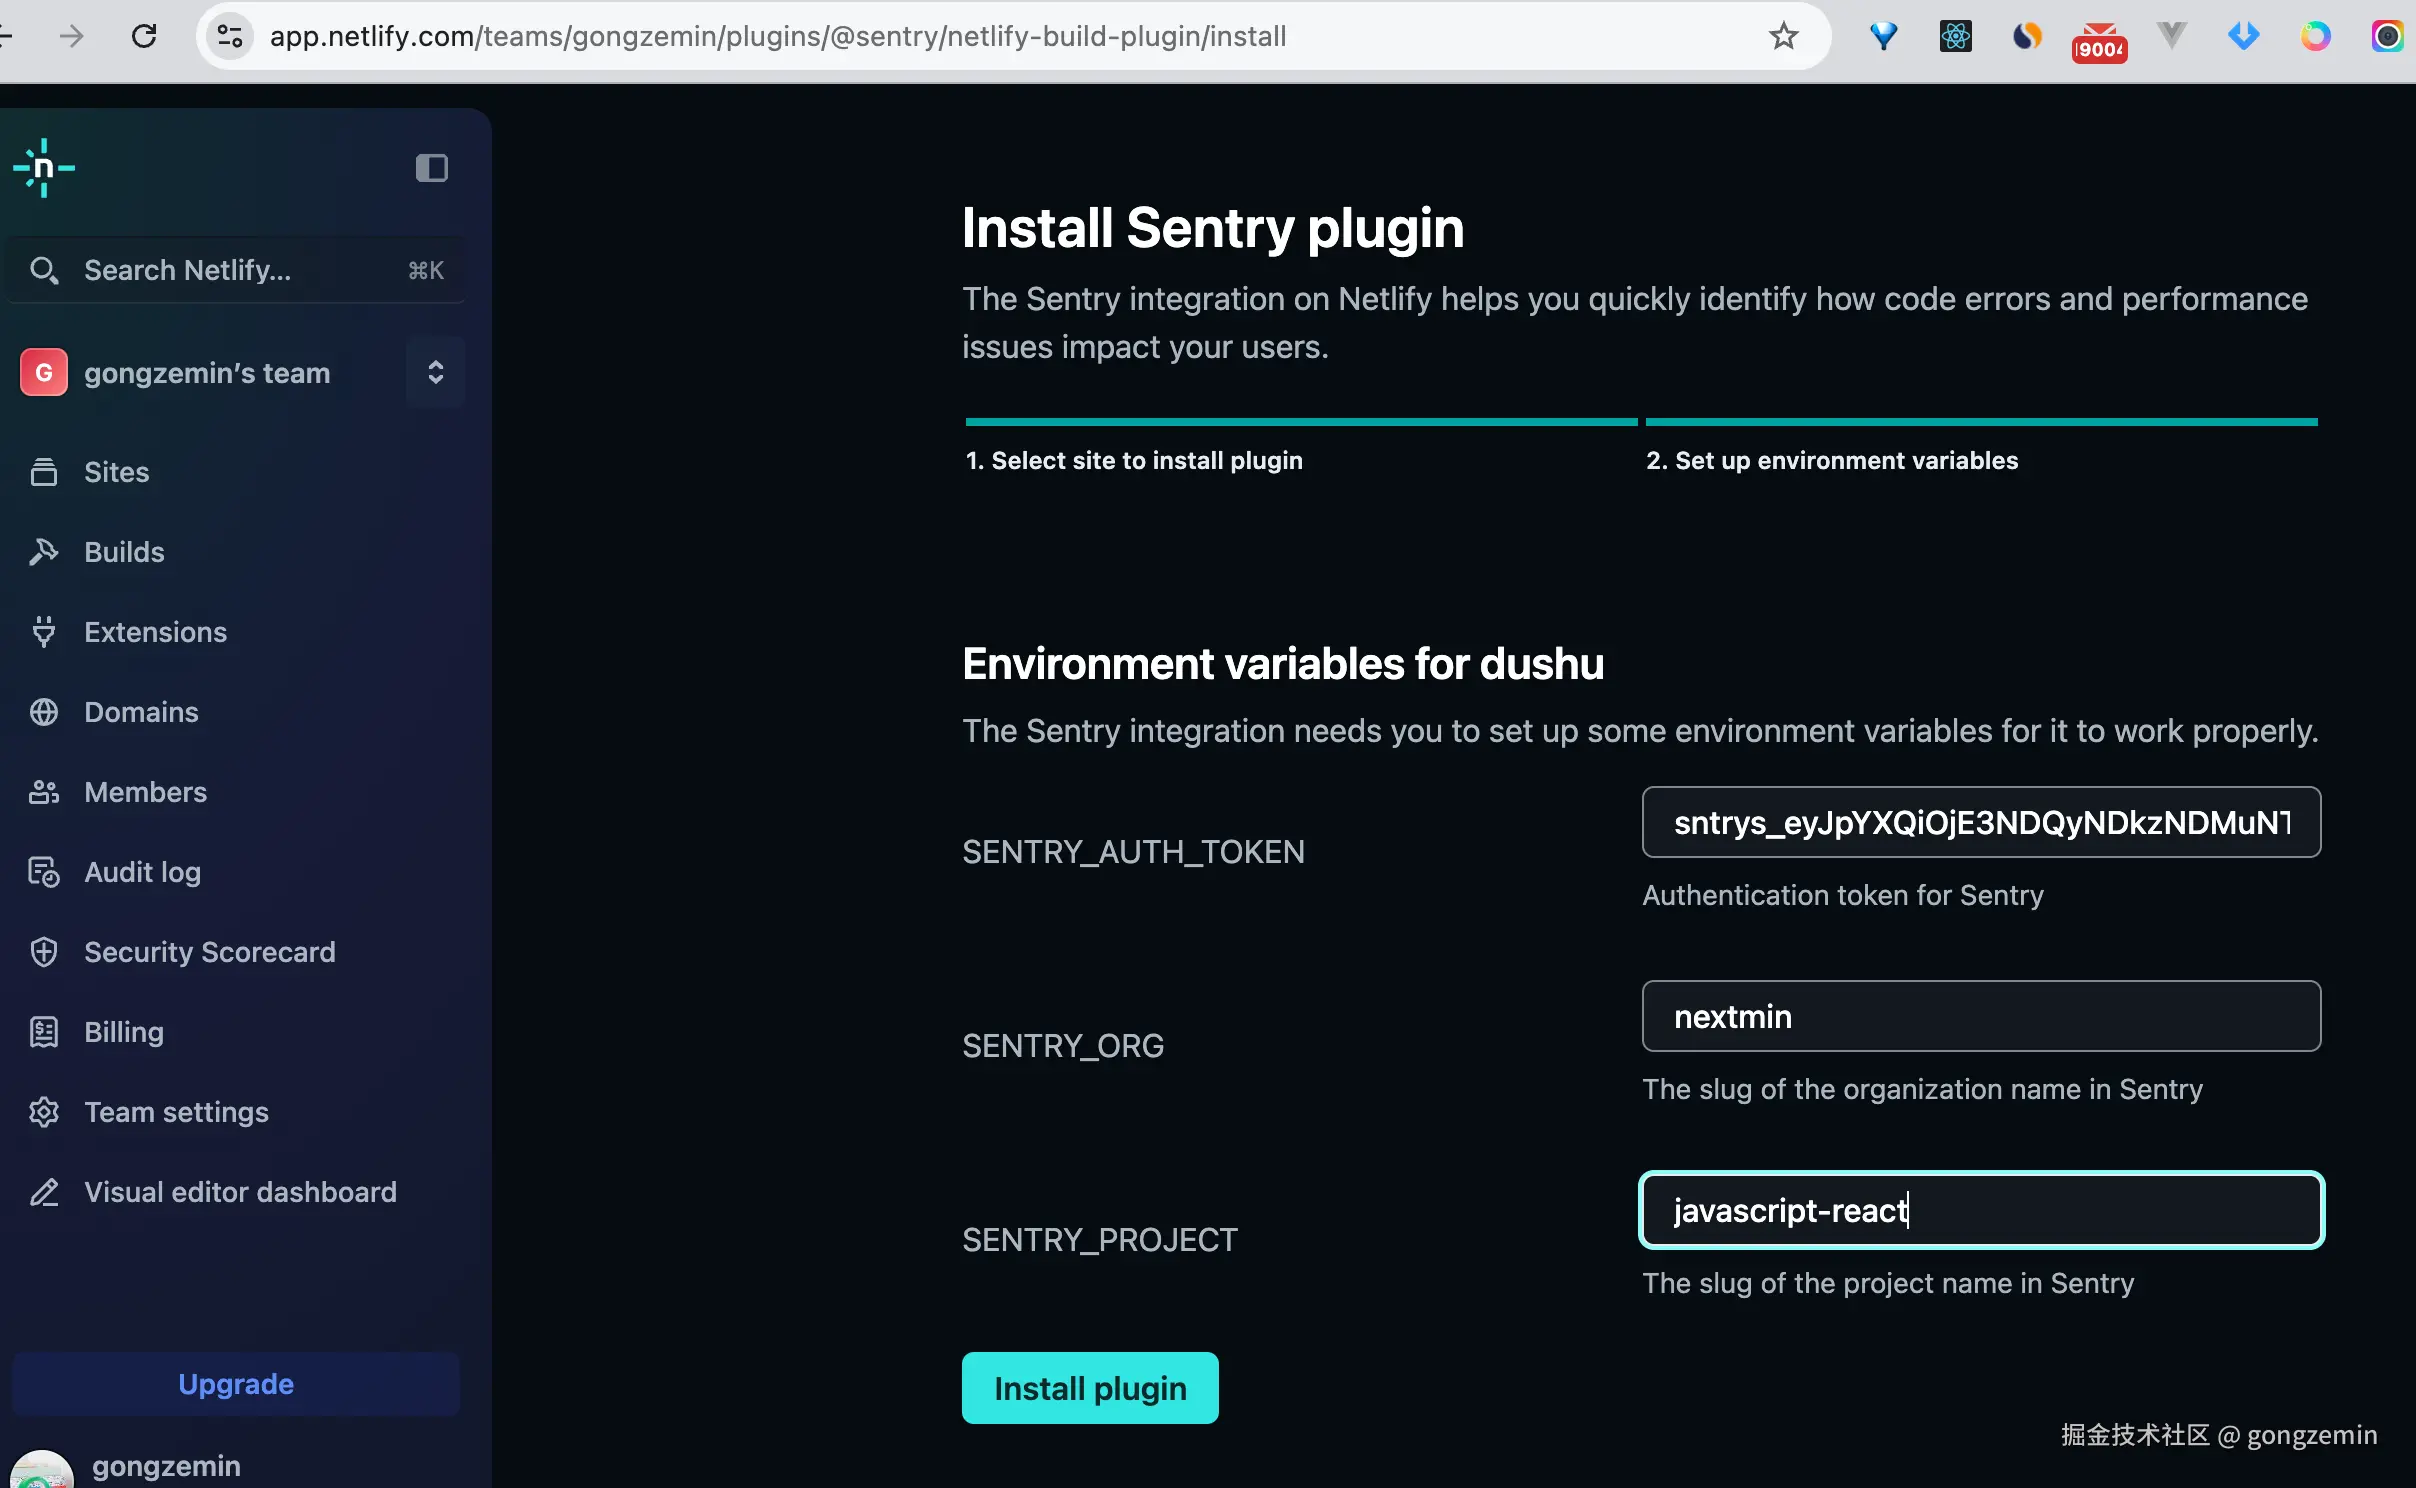Open the colorful ring extension
Viewport: 2416px width, 1488px height.
click(2315, 36)
